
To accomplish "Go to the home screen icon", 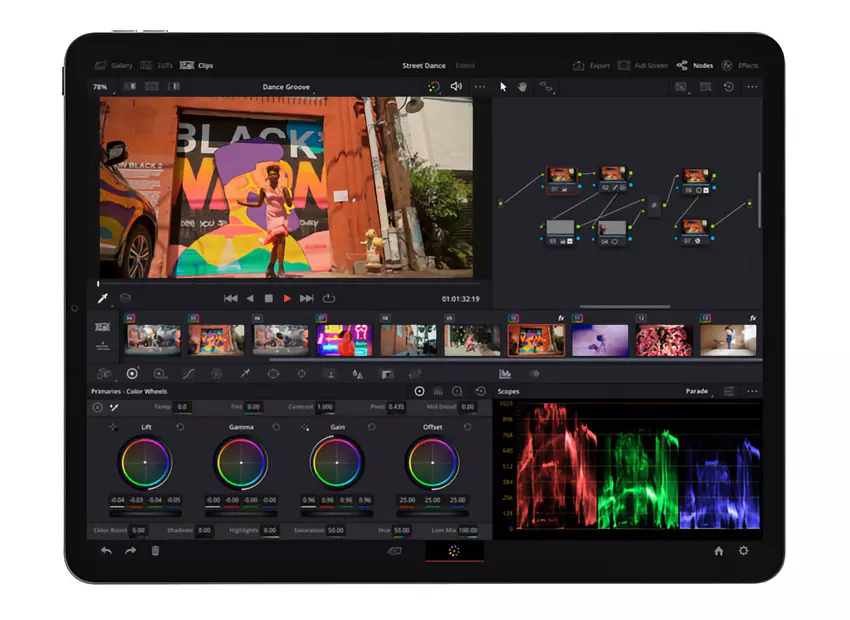I will tap(718, 551).
